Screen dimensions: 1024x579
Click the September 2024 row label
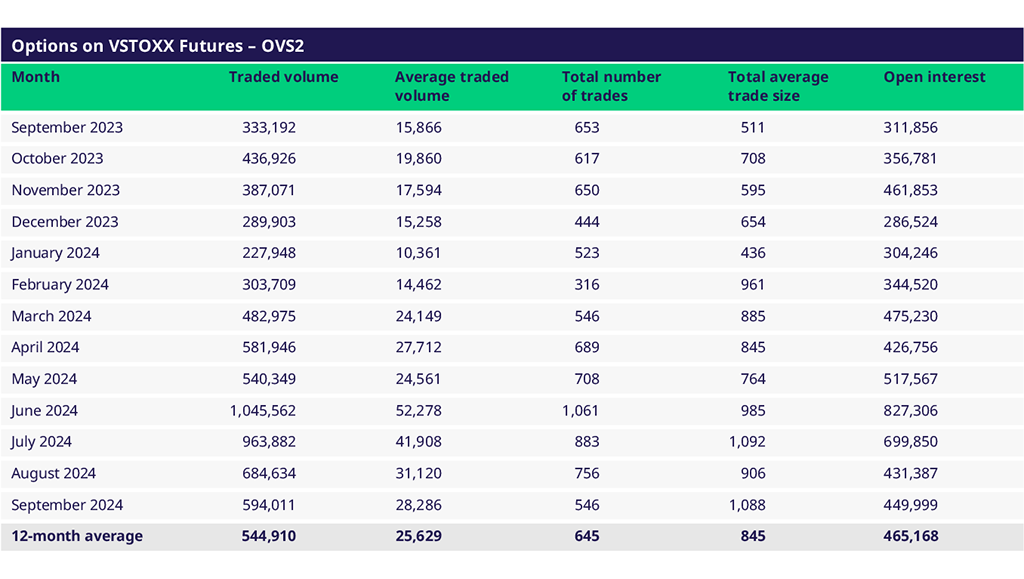(x=67, y=504)
